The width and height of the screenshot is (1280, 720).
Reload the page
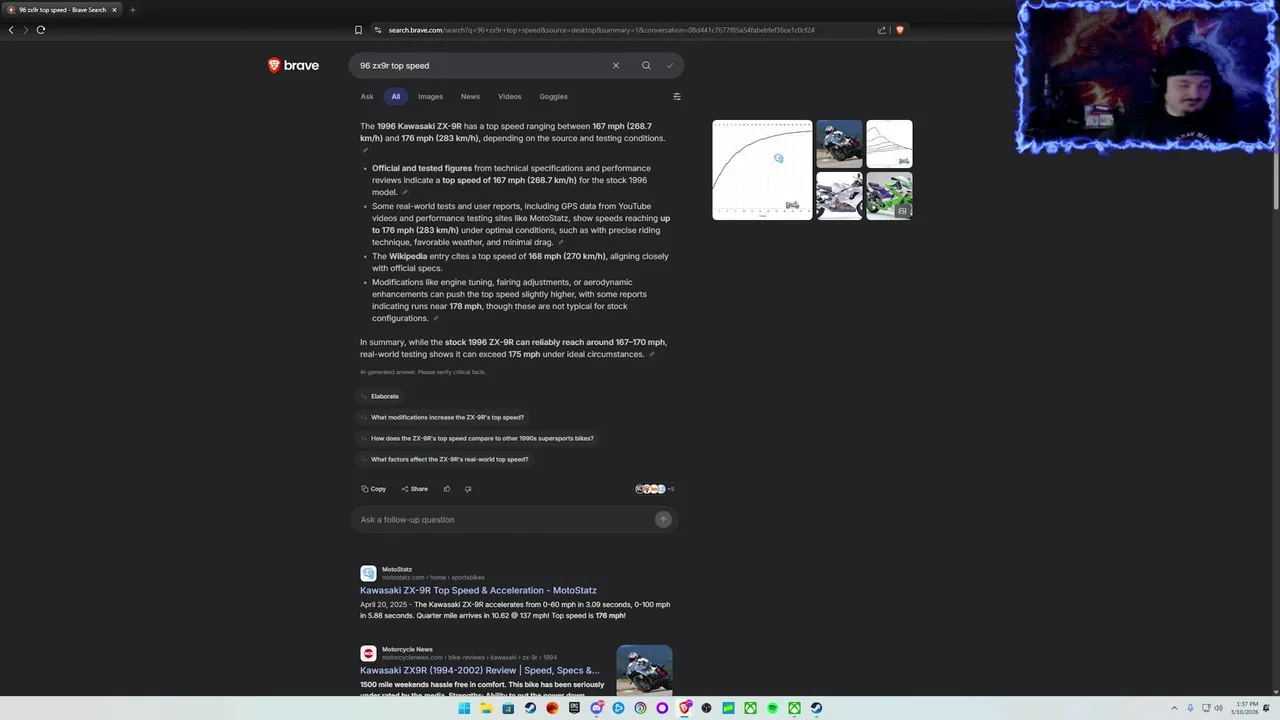coord(41,30)
